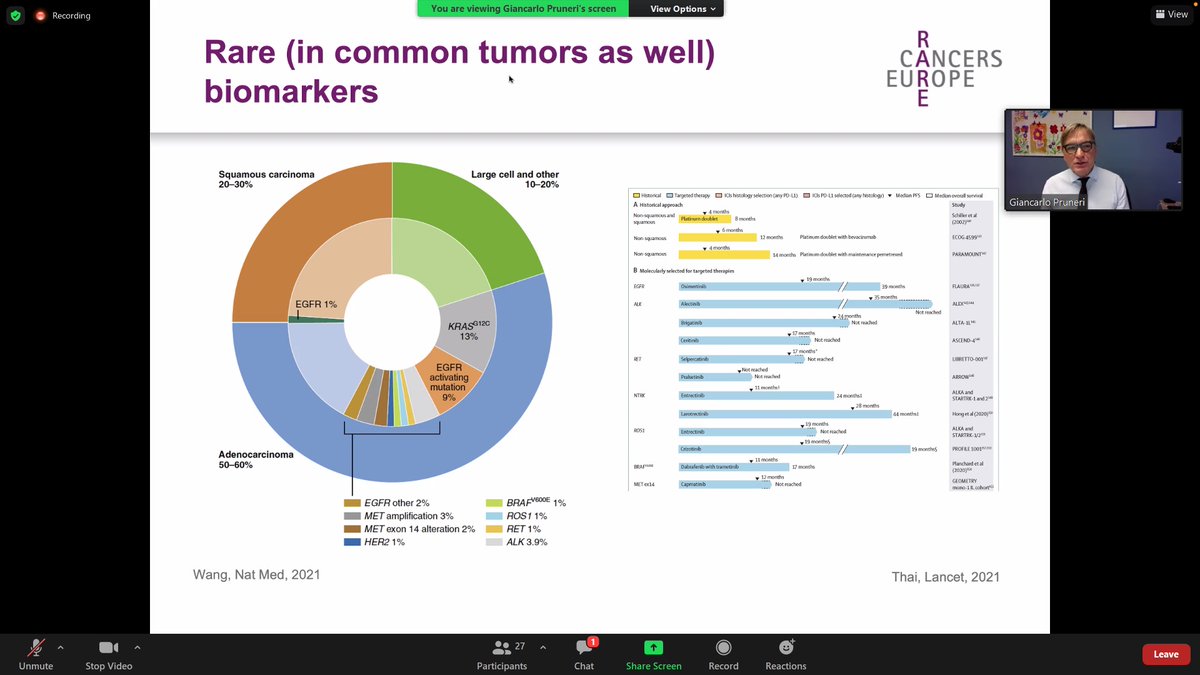Click the 'ALK 3.9%' legend swatch
The width and height of the screenshot is (1200, 675).
493,542
